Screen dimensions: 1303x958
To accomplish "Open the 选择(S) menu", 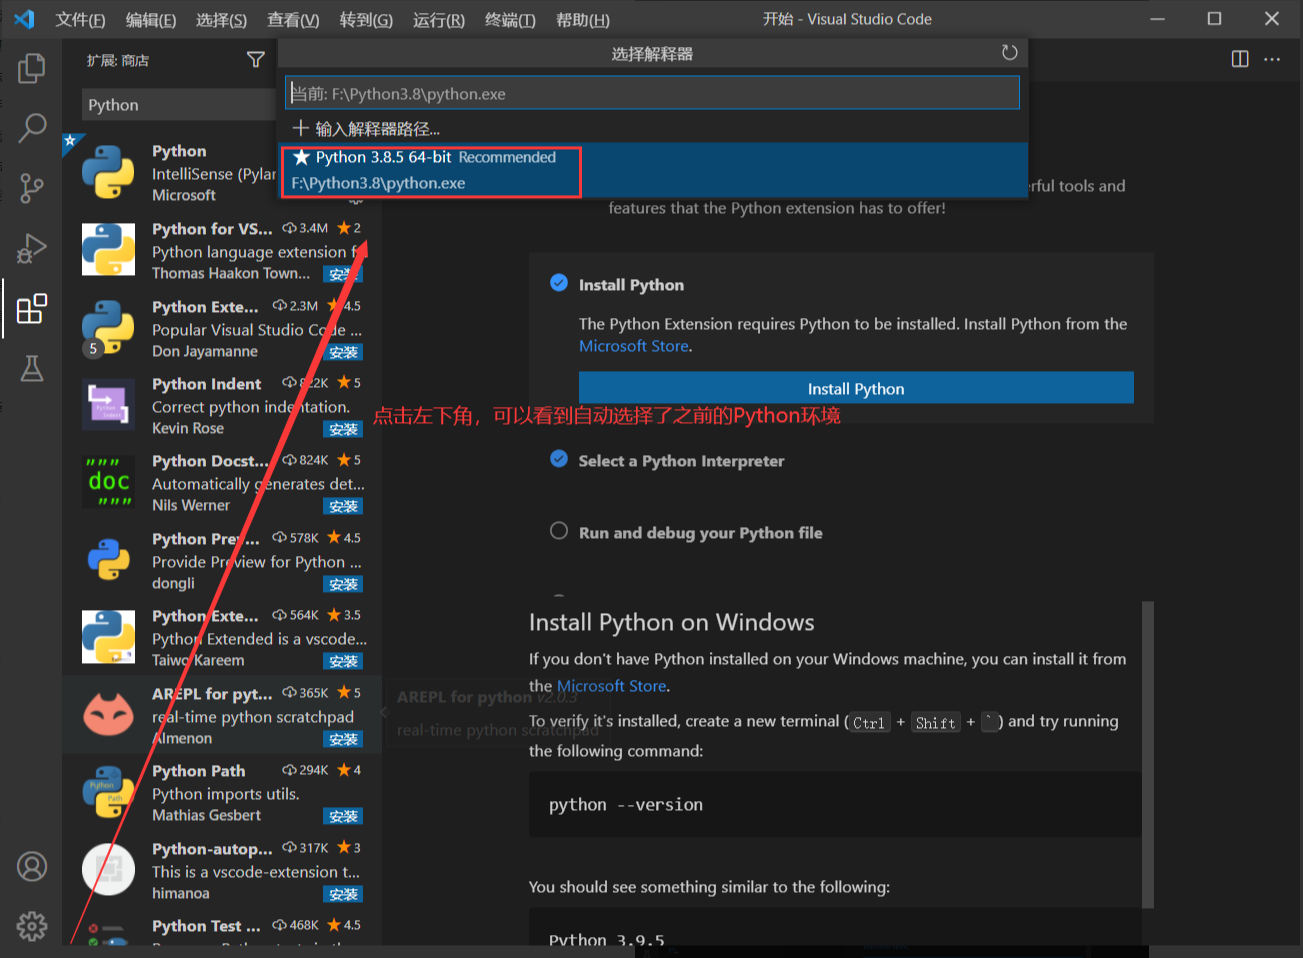I will pos(222,19).
